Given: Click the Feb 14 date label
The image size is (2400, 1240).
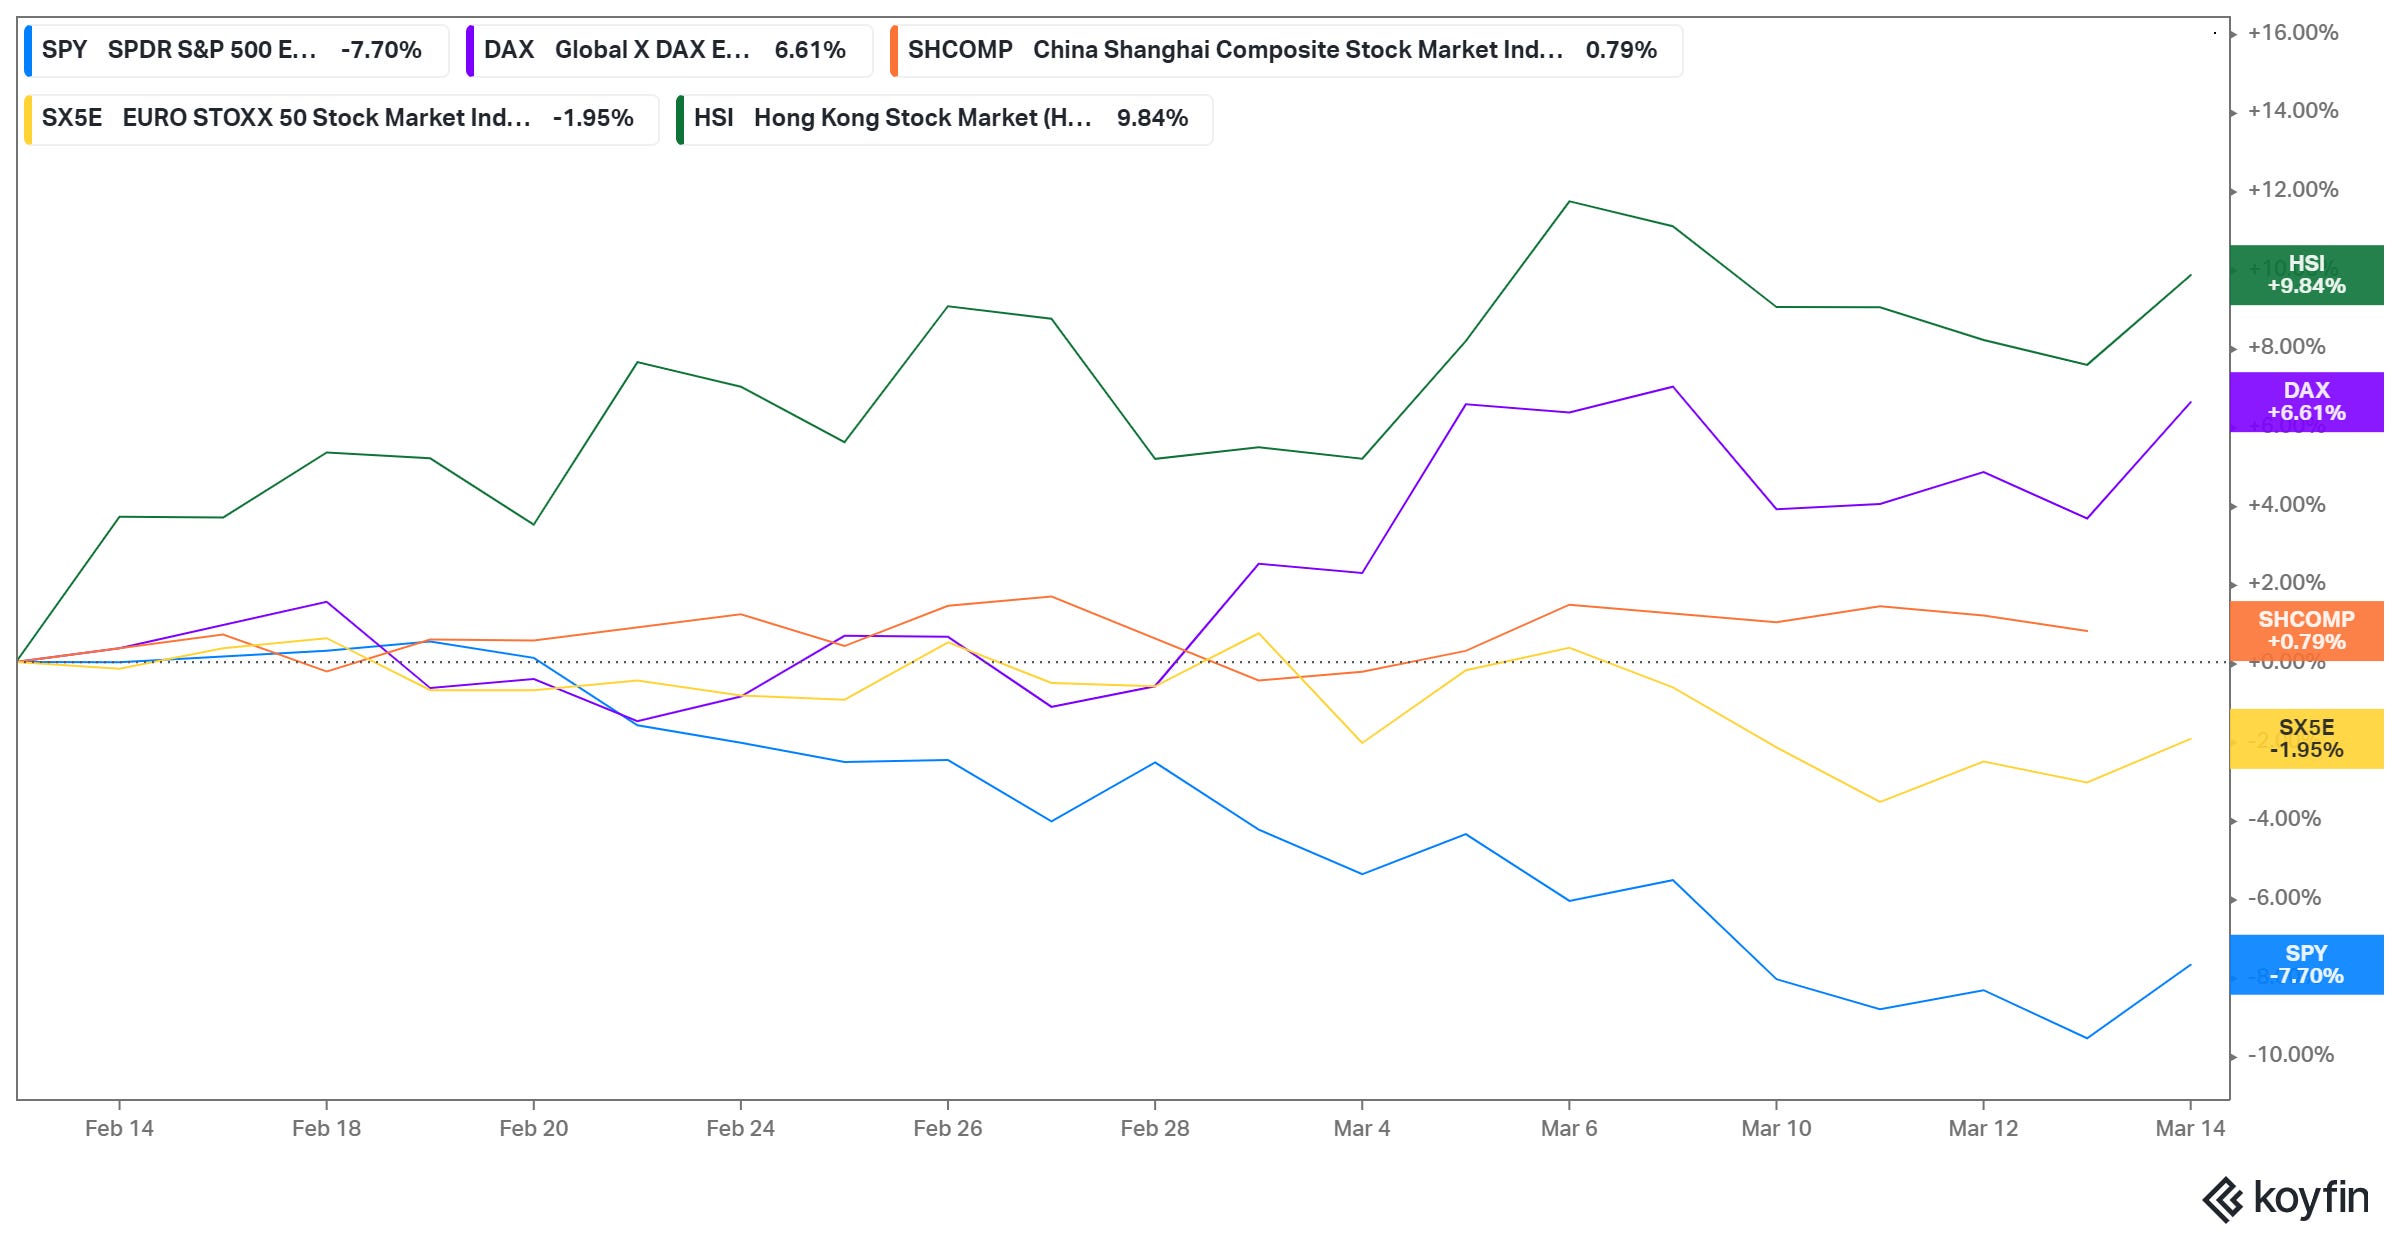Looking at the screenshot, I should click(119, 1128).
